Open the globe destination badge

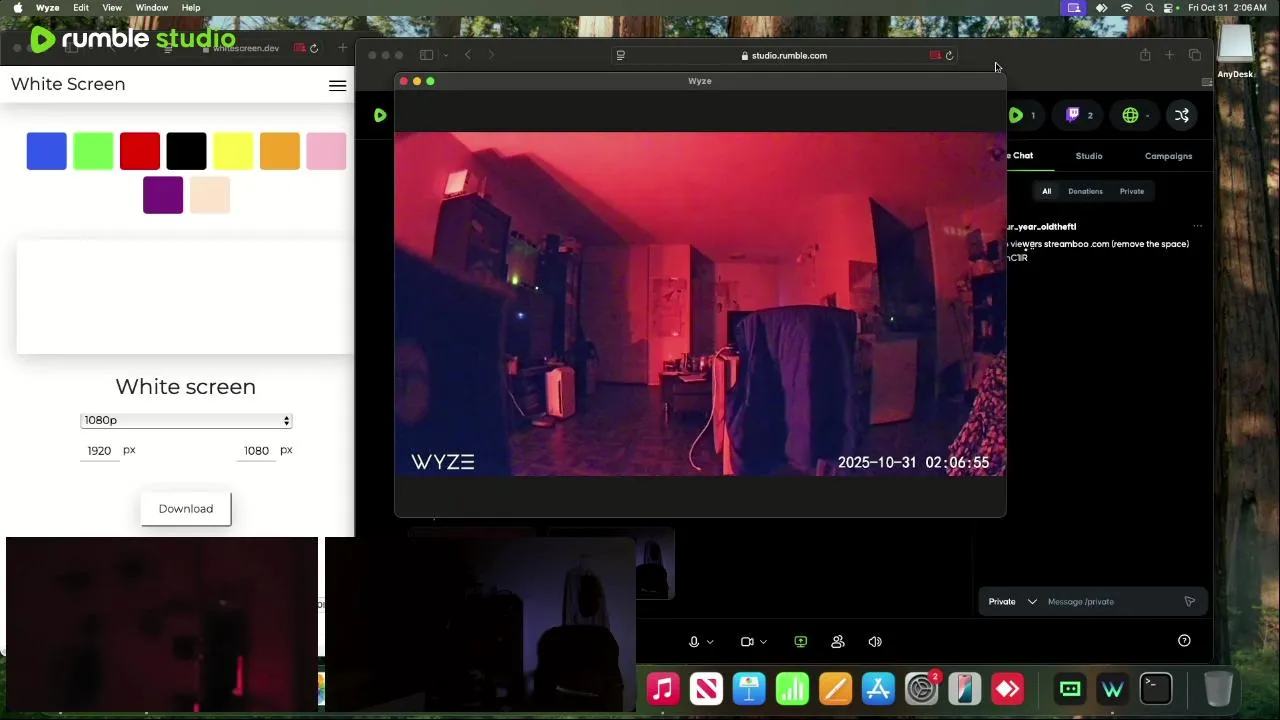(1136, 115)
